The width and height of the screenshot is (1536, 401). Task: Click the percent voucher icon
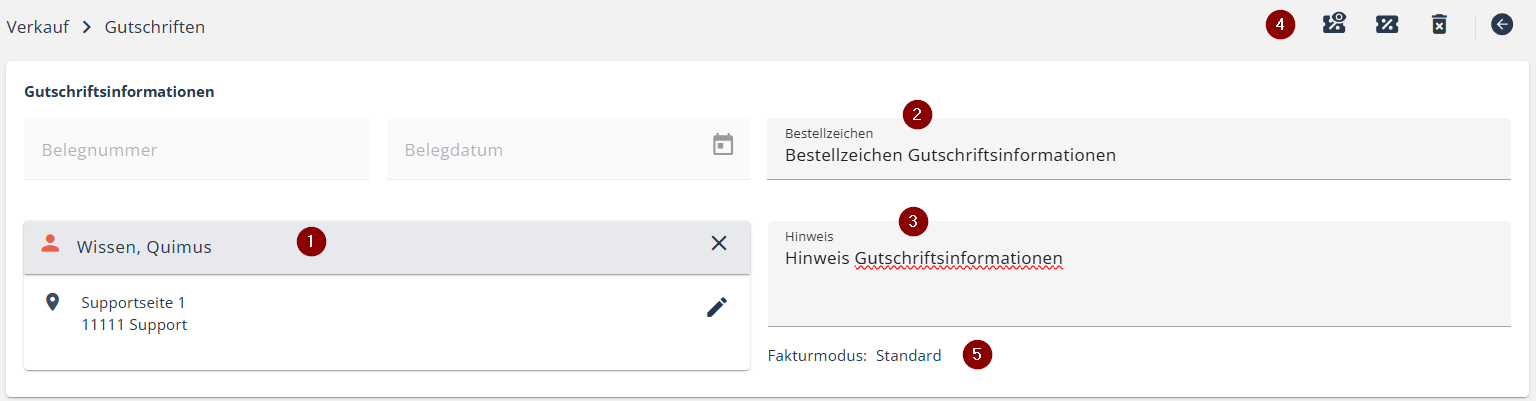(x=1387, y=24)
